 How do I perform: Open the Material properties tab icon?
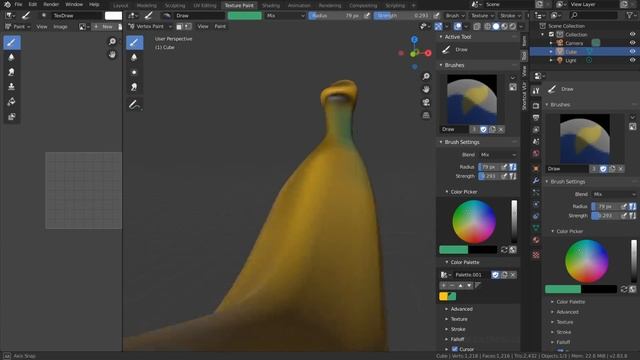click(536, 240)
